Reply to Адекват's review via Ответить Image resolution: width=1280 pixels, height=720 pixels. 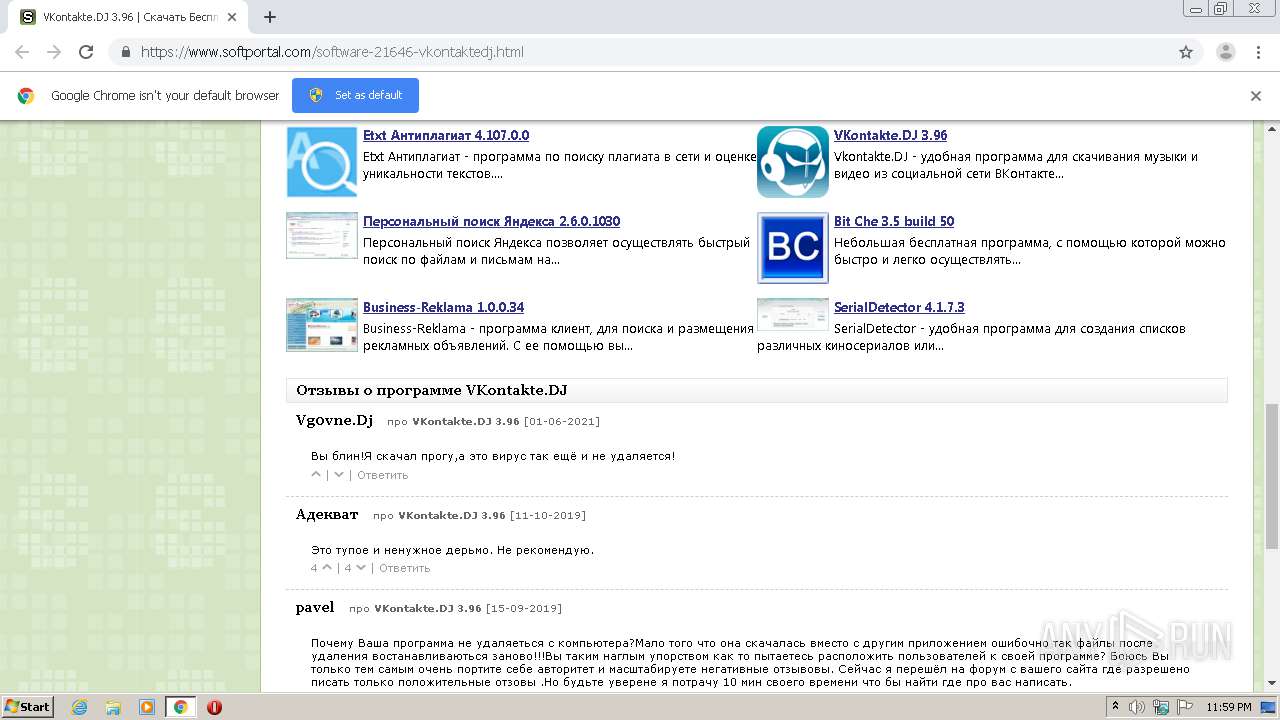pos(405,568)
